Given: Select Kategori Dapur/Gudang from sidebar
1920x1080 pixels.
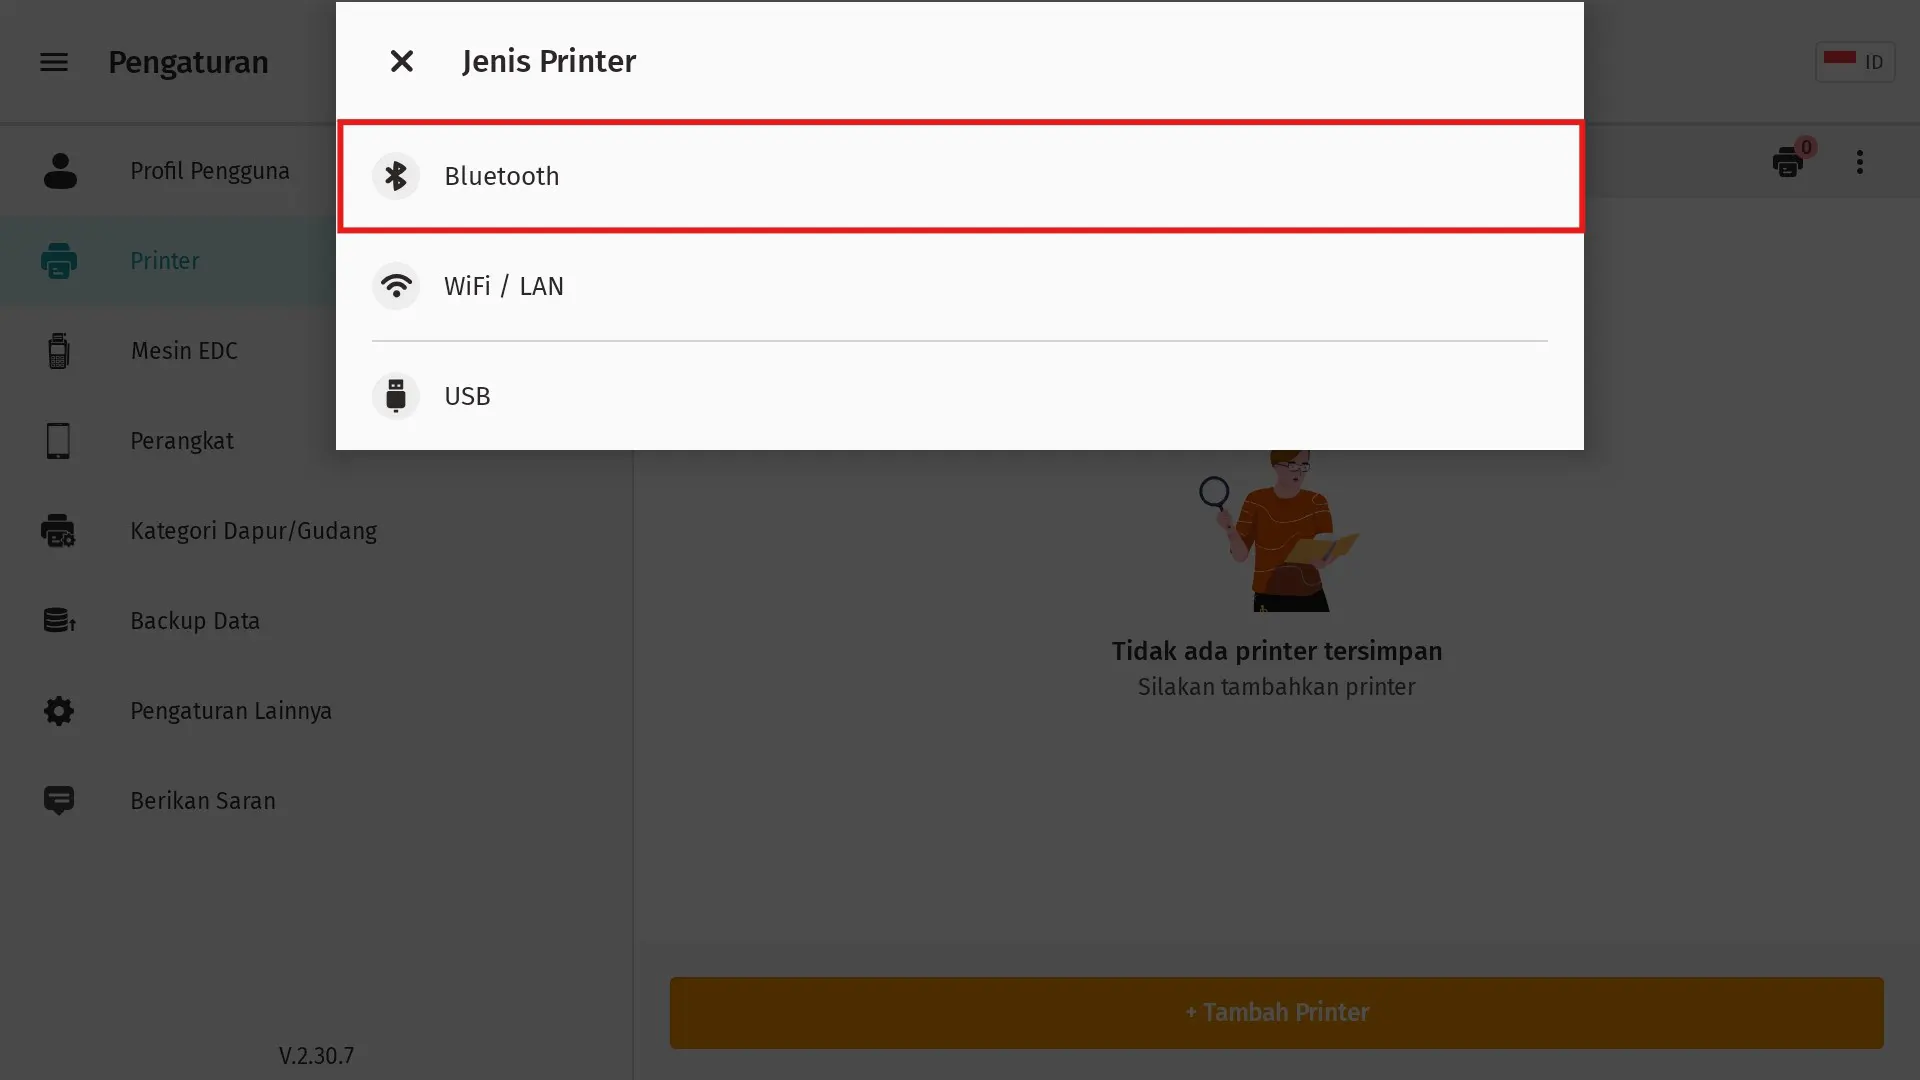Looking at the screenshot, I should pyautogui.click(x=254, y=531).
